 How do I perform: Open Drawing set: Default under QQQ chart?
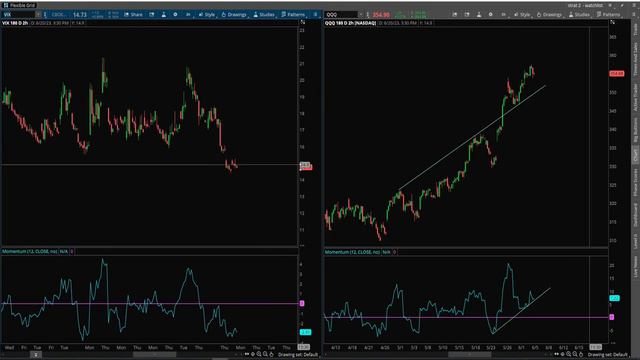(608, 355)
